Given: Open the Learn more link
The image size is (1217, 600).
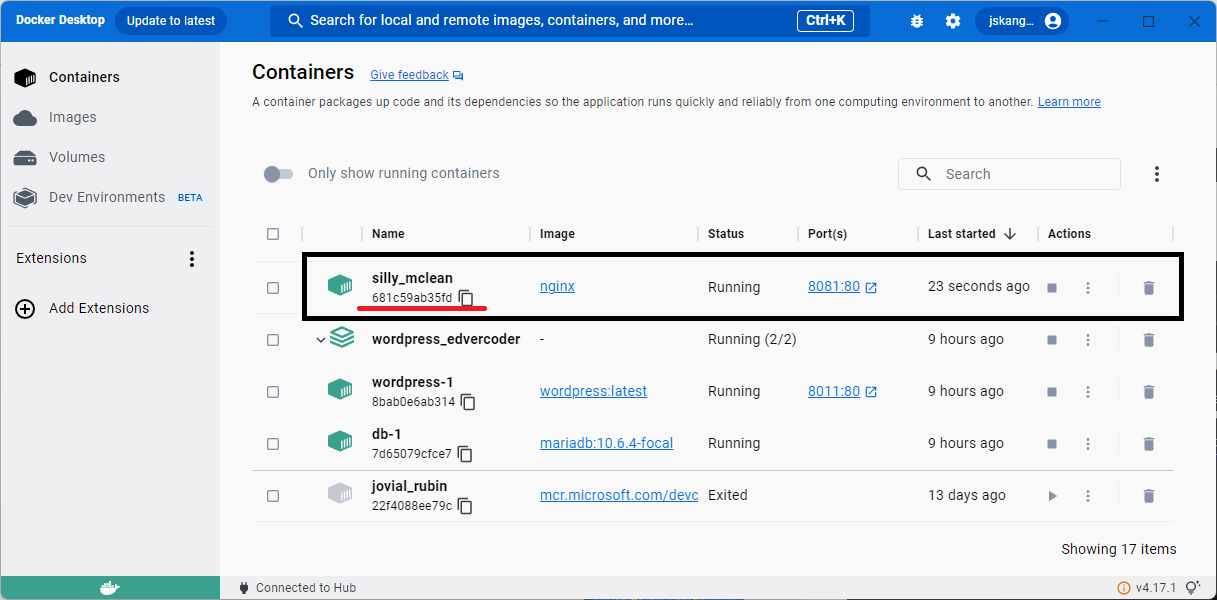Looking at the screenshot, I should tap(1069, 102).
